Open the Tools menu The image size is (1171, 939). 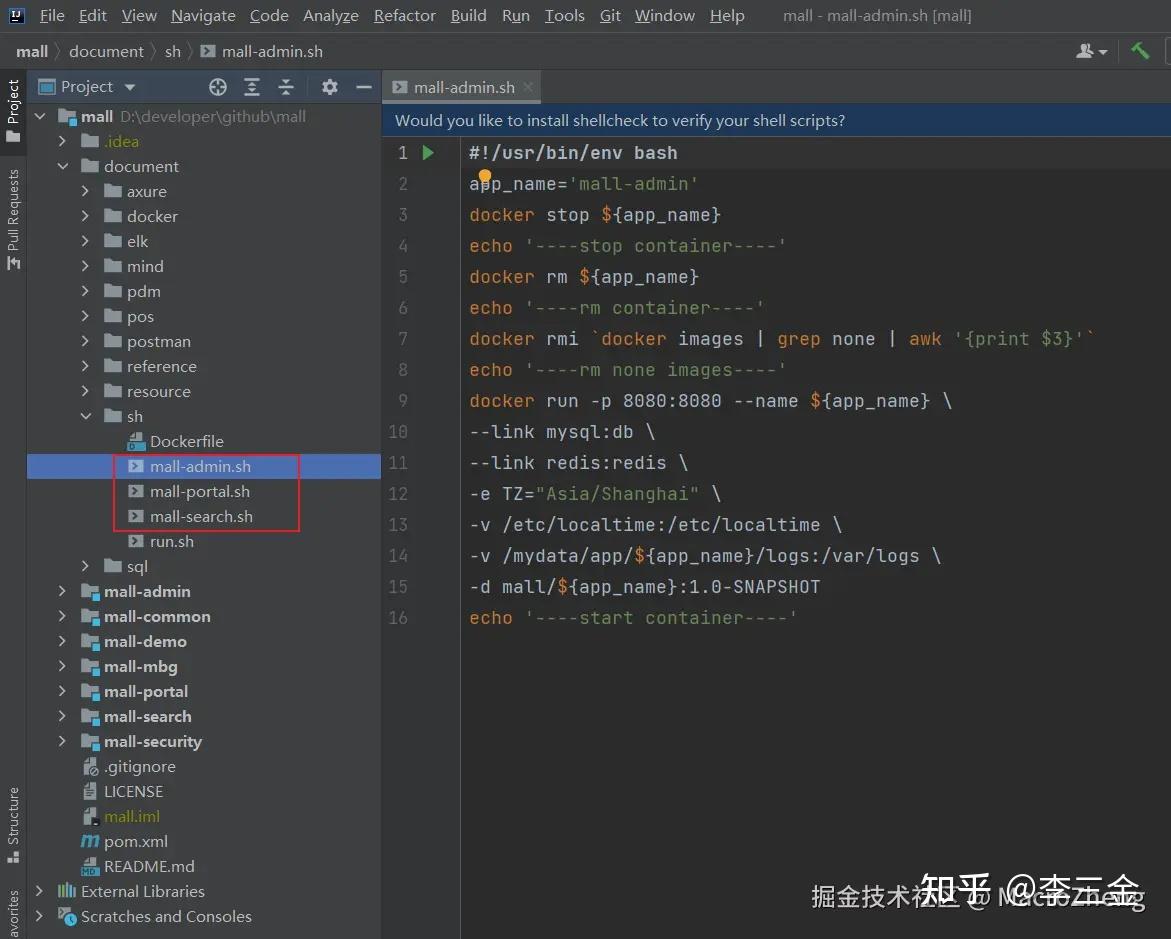pos(564,16)
